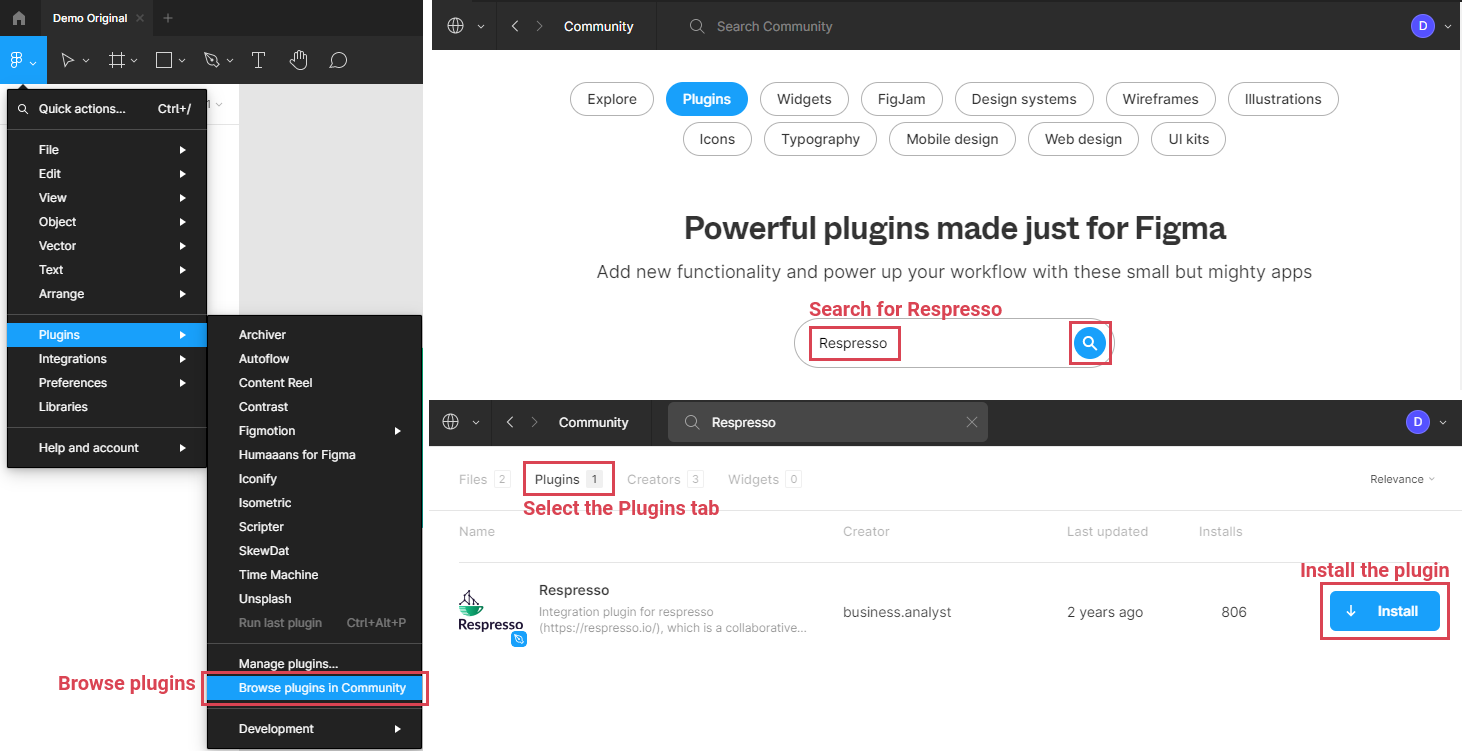Image resolution: width=1462 pixels, height=751 pixels.
Task: Select the Plugins menu item
Action: pos(107,335)
